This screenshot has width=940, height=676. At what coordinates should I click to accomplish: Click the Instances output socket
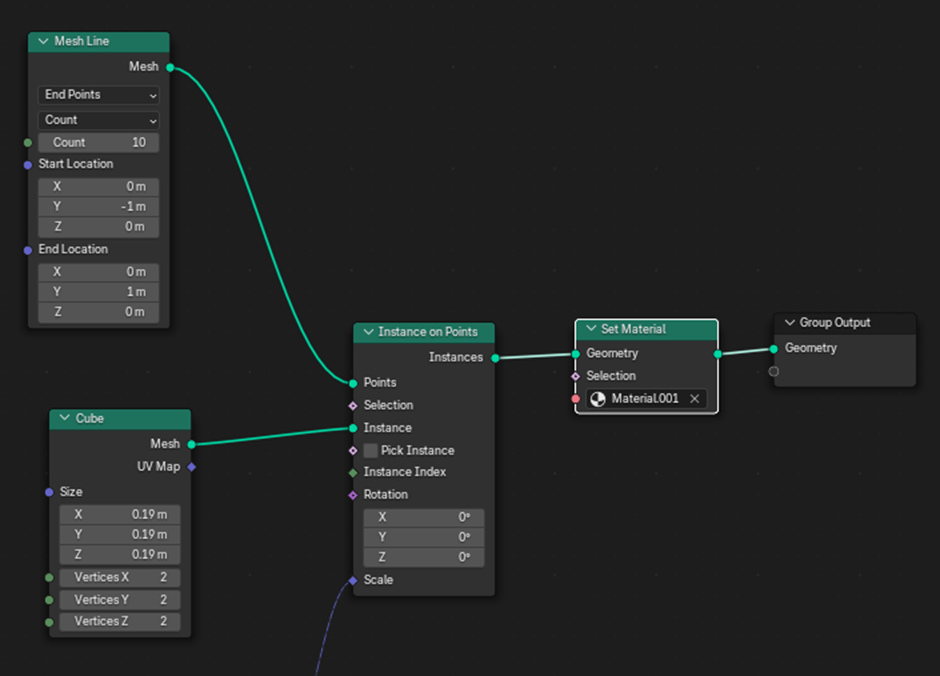pos(495,357)
